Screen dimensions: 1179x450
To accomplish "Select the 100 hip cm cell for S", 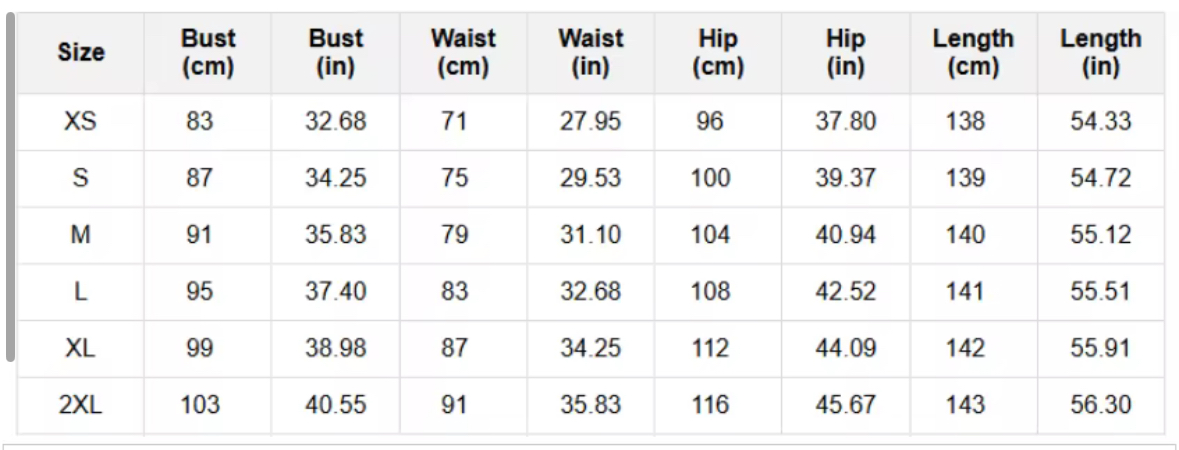I will coord(710,179).
